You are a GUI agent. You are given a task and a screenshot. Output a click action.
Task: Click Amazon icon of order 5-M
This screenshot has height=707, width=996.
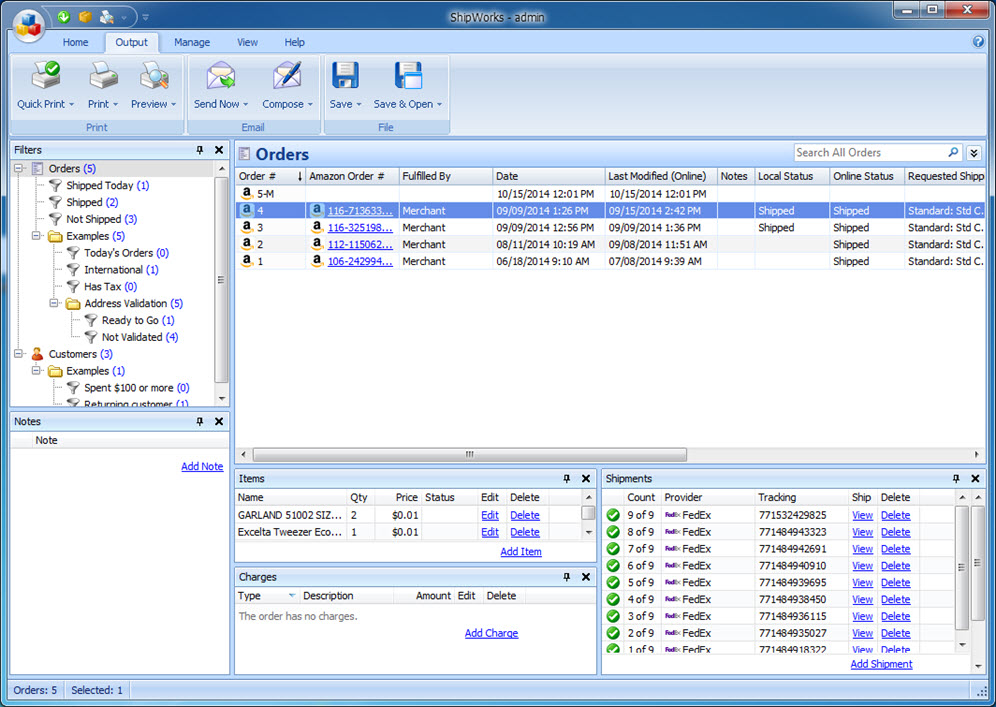247,193
